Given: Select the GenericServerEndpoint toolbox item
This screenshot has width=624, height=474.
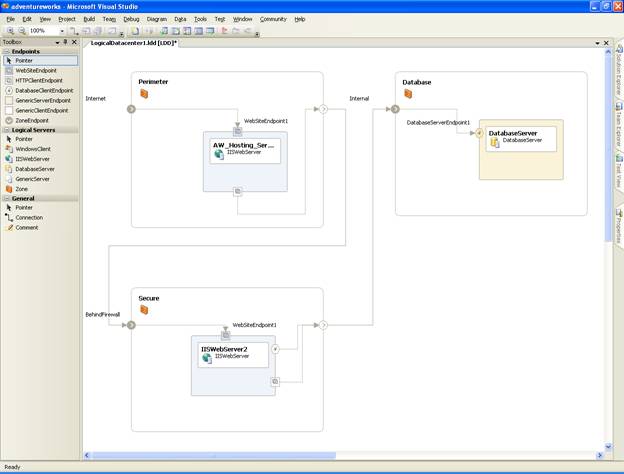Looking at the screenshot, I should click(41, 100).
